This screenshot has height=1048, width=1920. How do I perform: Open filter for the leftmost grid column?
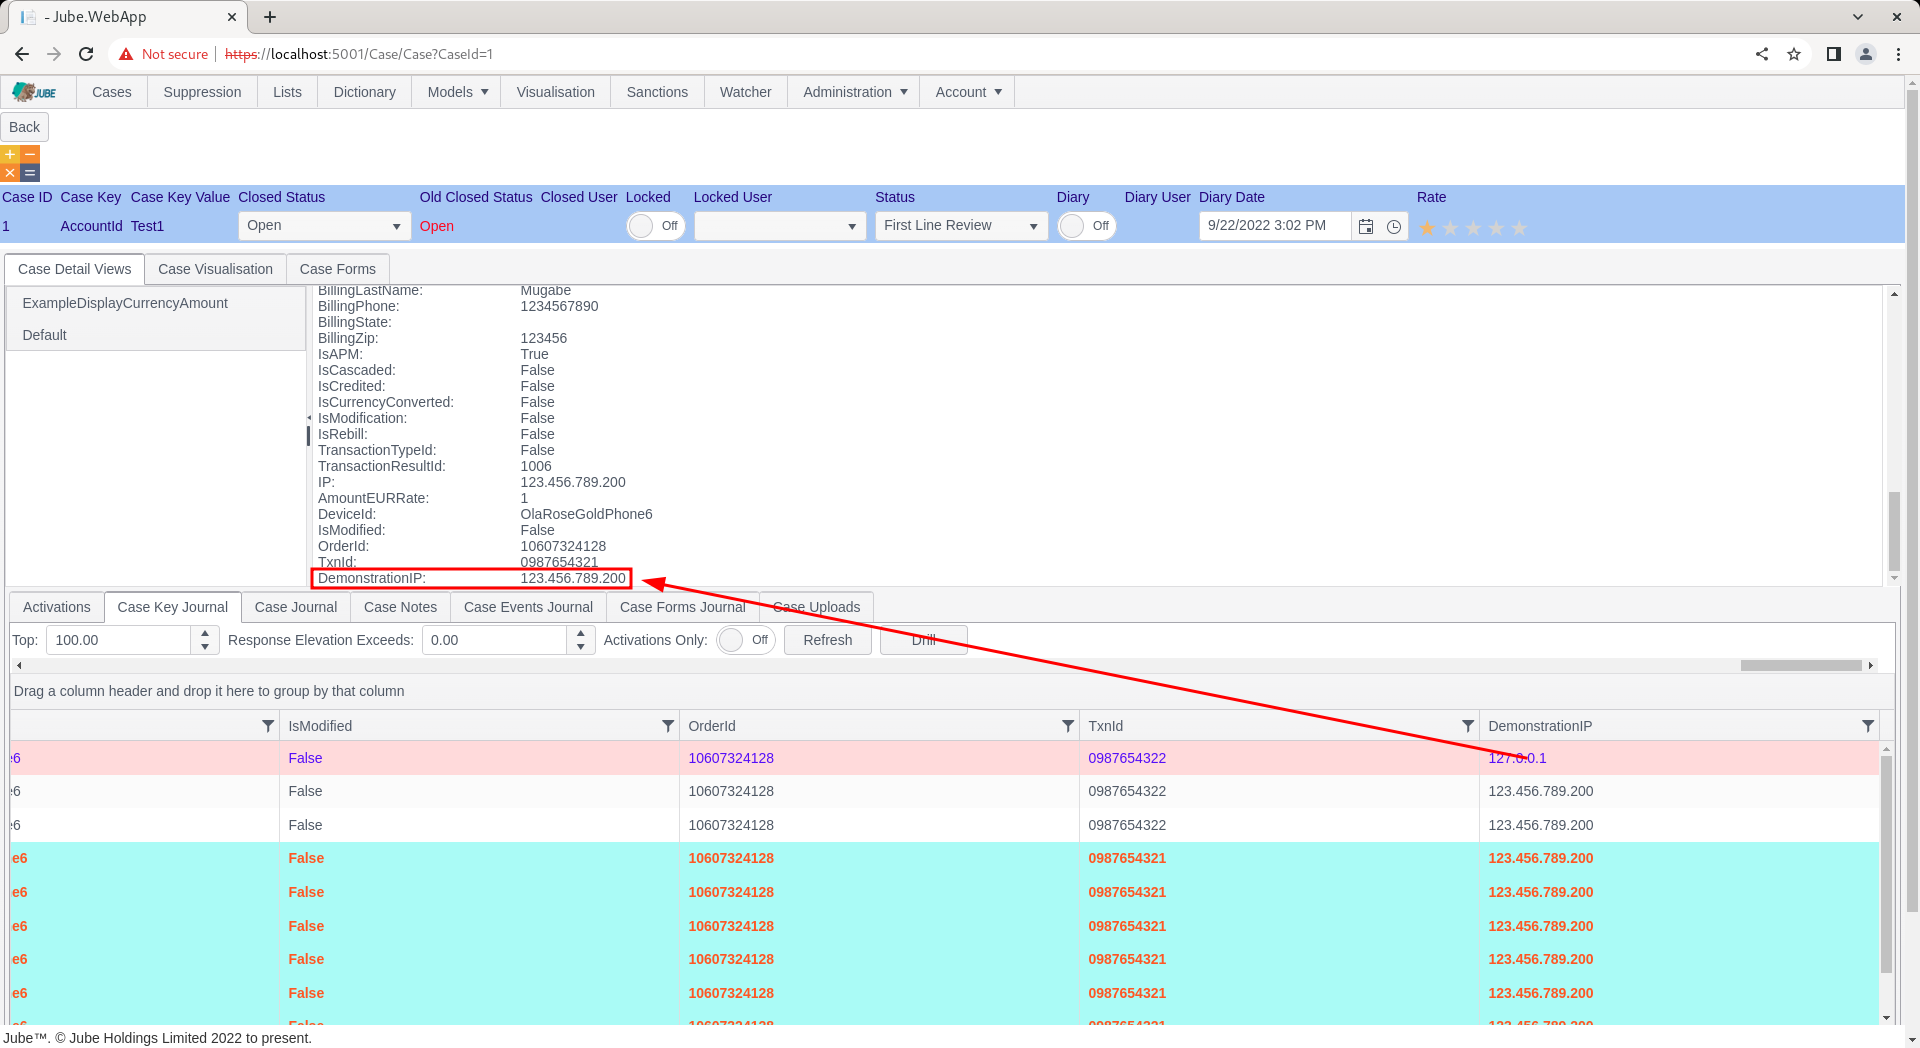(268, 726)
